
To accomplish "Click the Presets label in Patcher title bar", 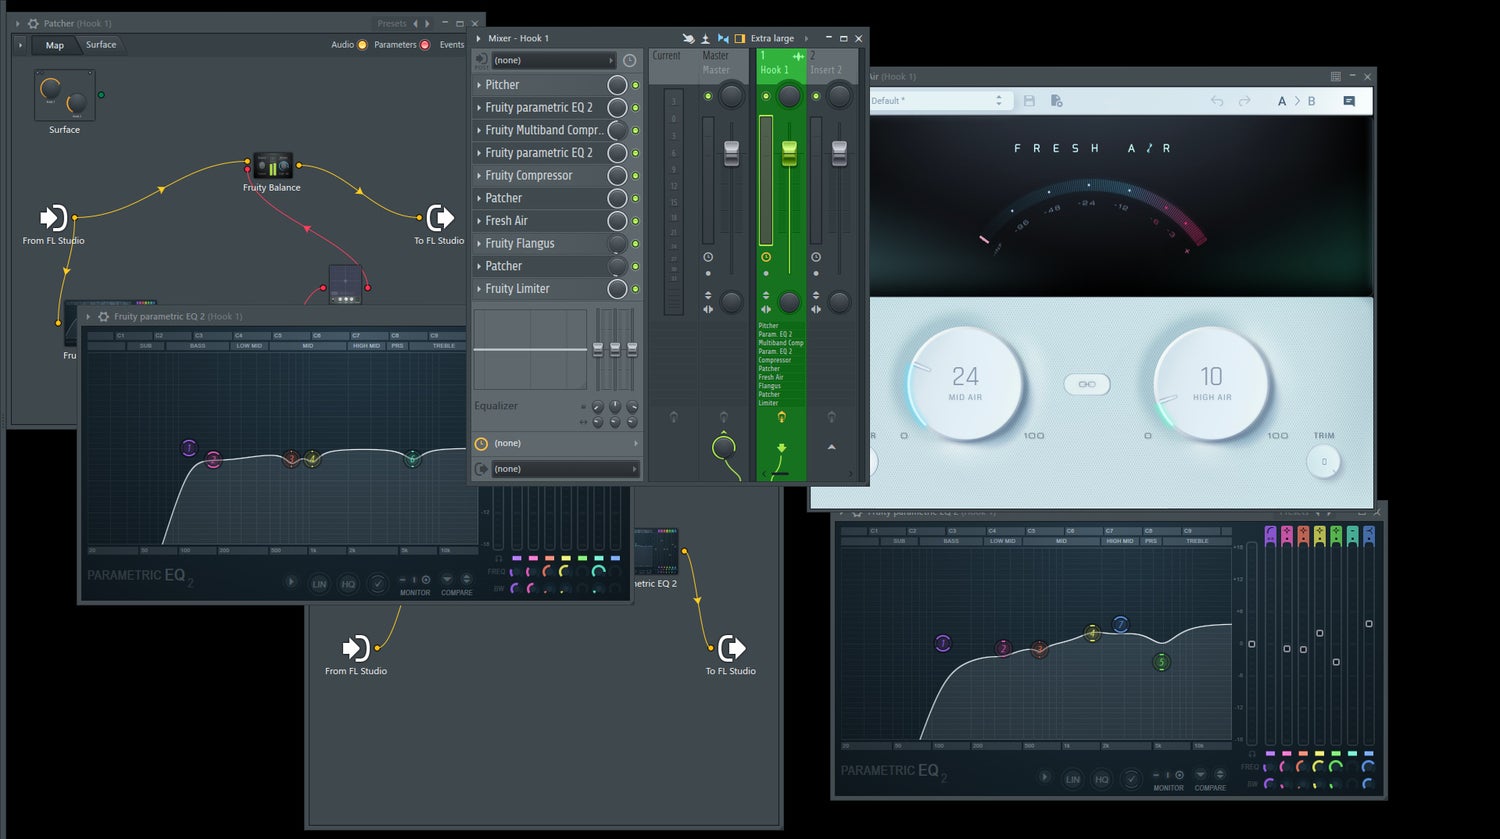I will point(392,23).
